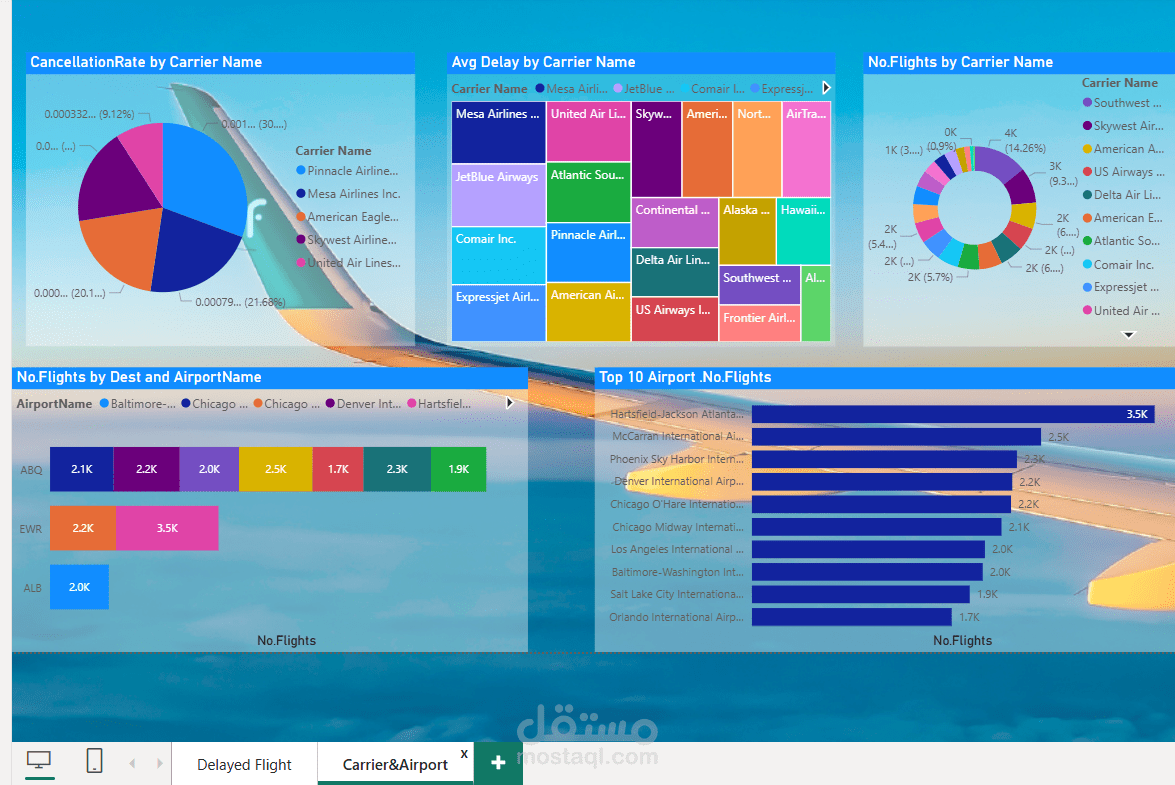
Task: Click 'US Airways ...' in donut chart legend
Action: 1129,172
